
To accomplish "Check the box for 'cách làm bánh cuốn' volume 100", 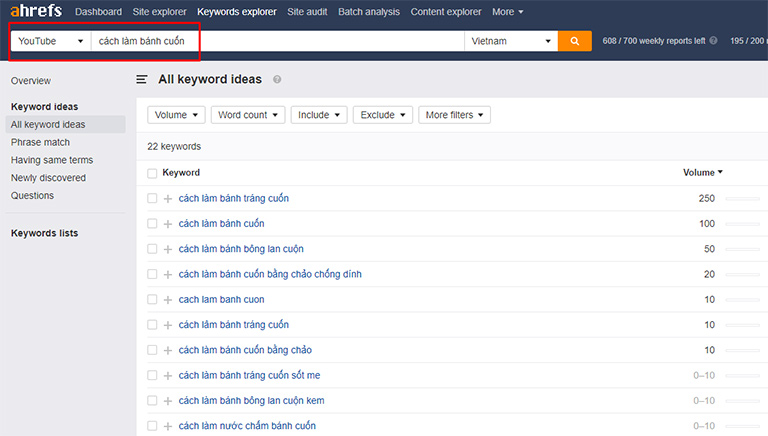I will pos(152,223).
